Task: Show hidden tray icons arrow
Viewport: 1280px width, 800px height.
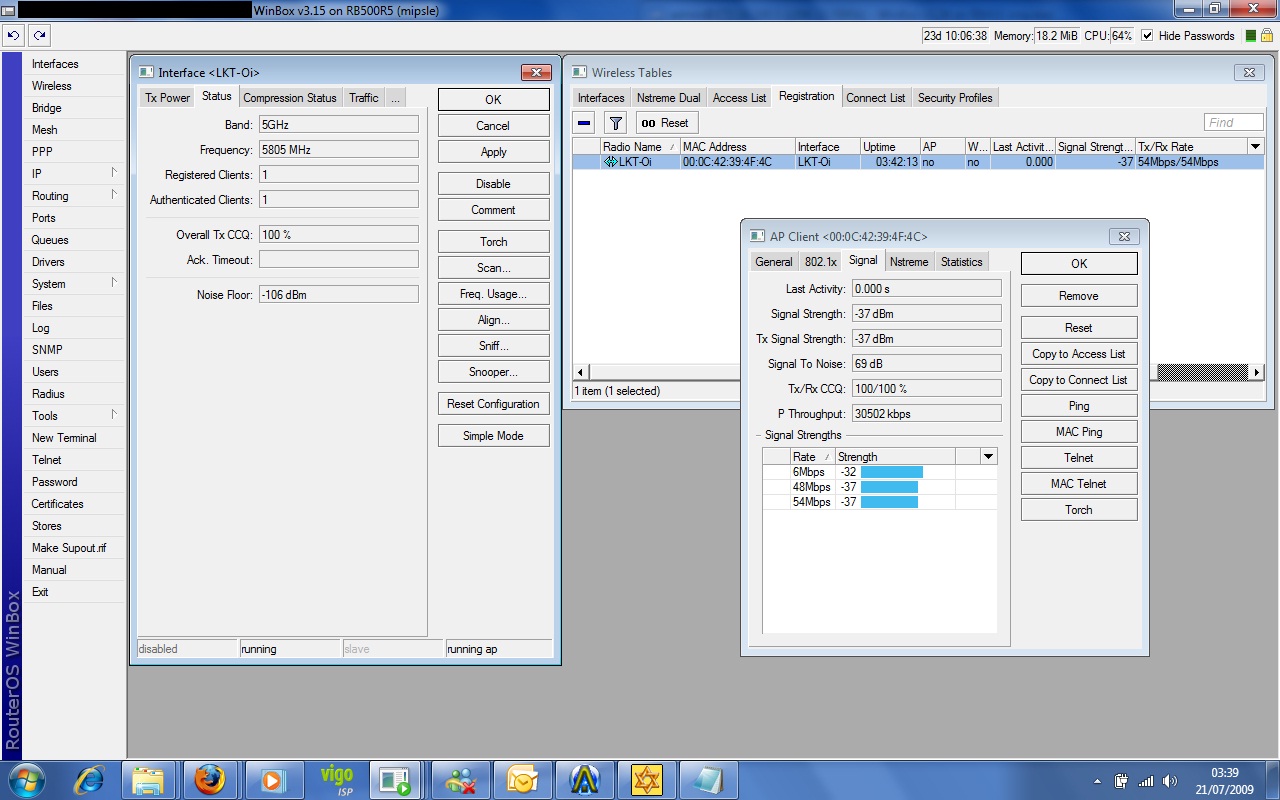Action: click(1098, 780)
